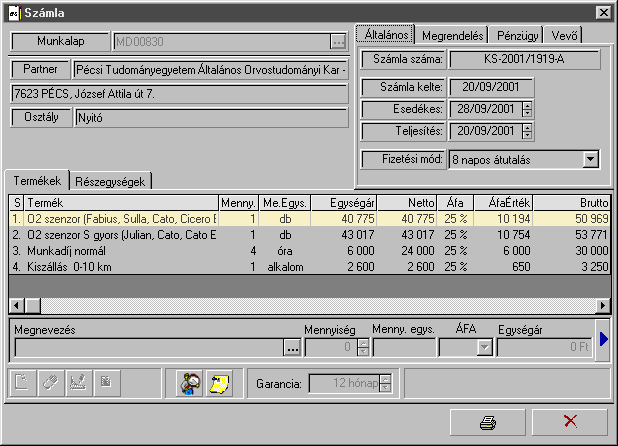Increase Garancia months with up arrow
Image resolution: width=618 pixels, height=446 pixels.
(386, 379)
